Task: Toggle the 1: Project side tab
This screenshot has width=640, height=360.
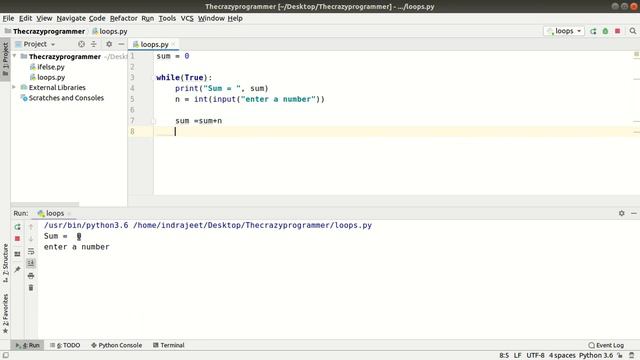Action: (x=5, y=60)
